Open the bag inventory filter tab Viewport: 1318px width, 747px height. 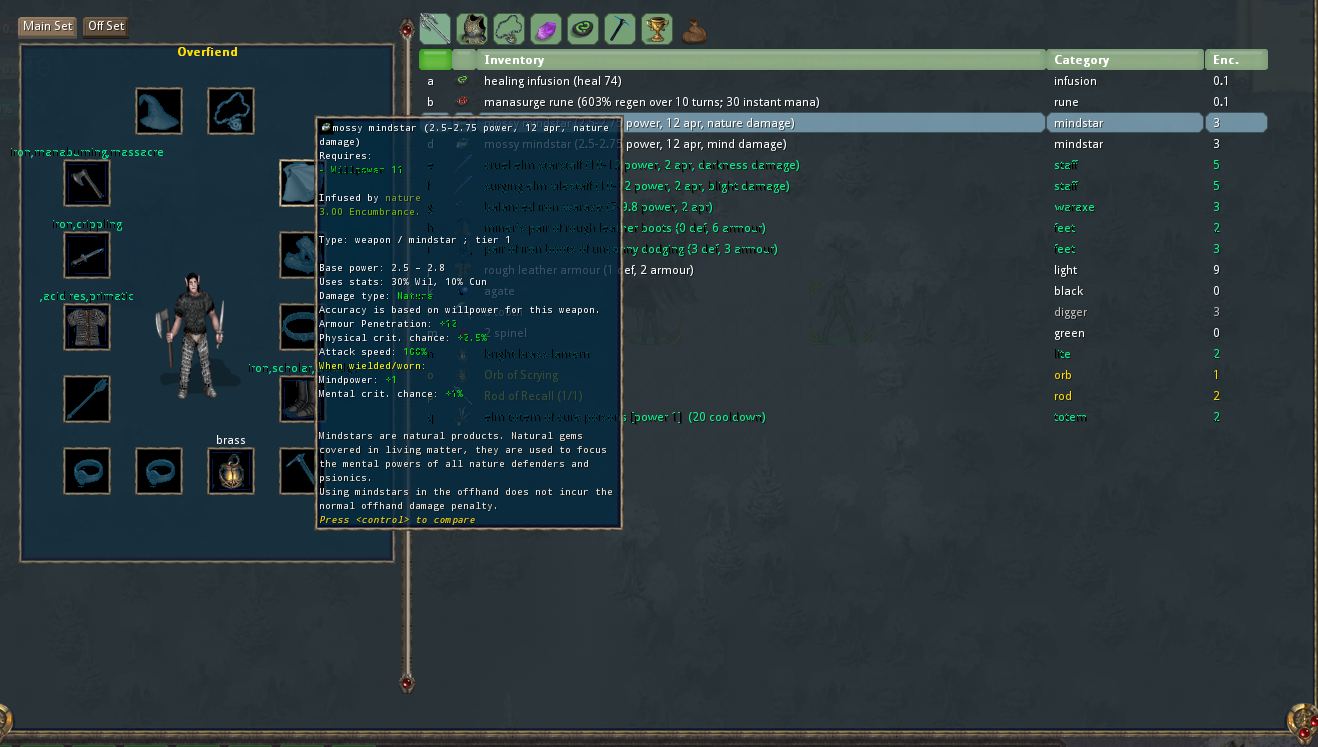(694, 29)
